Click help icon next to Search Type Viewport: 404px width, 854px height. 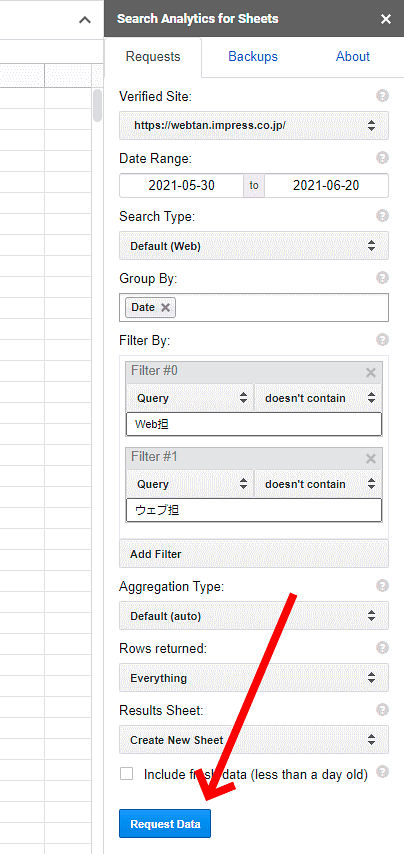(x=383, y=216)
